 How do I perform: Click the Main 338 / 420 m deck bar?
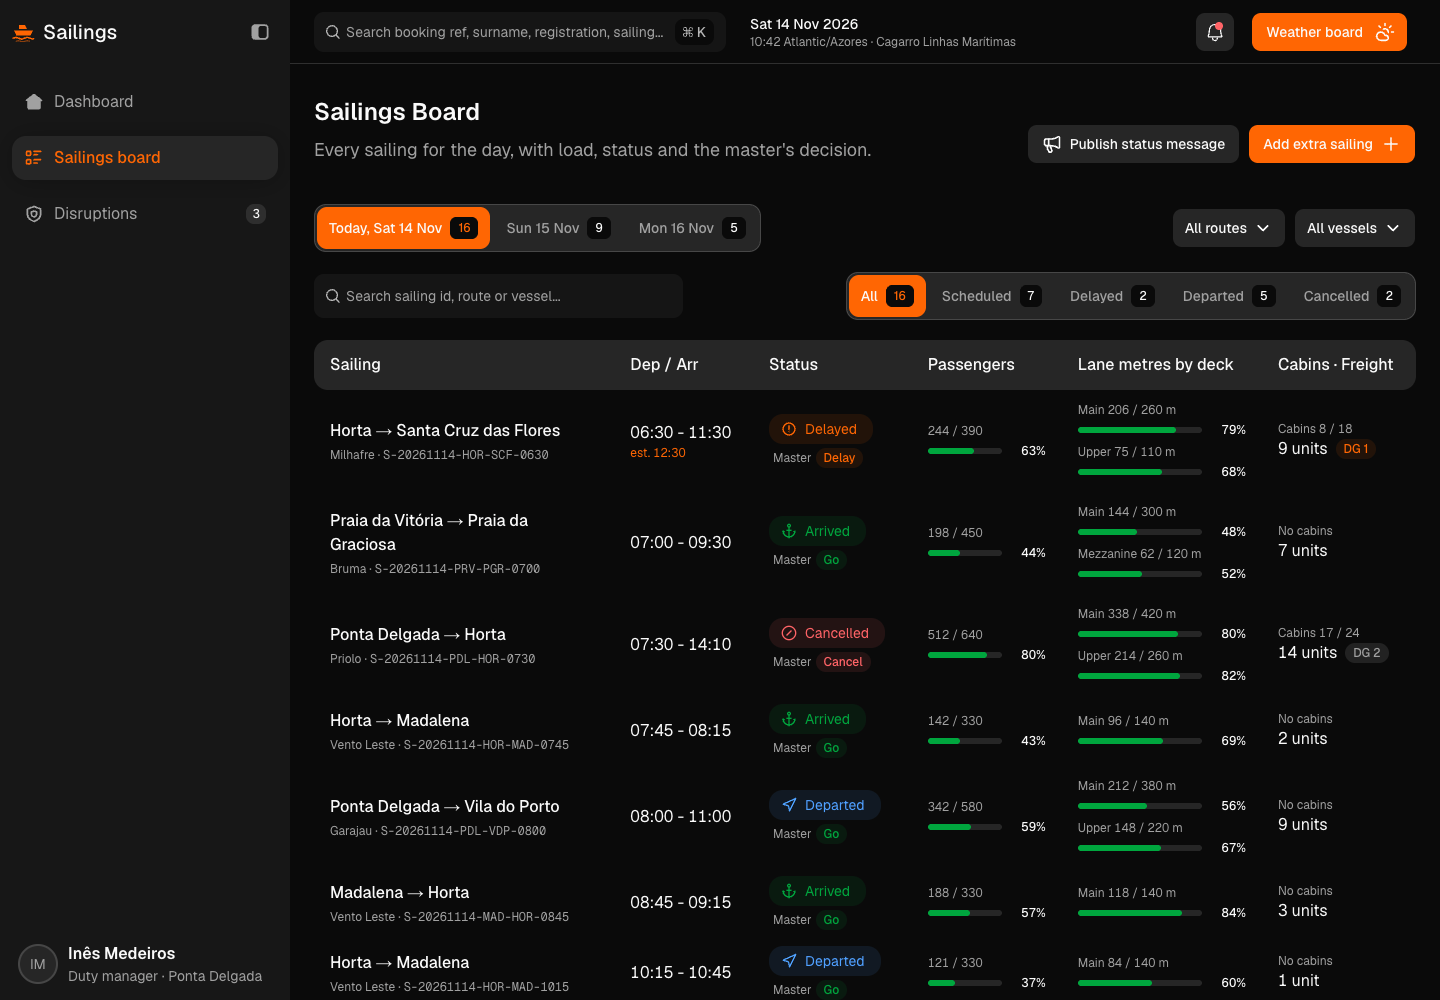pyautogui.click(x=1140, y=634)
